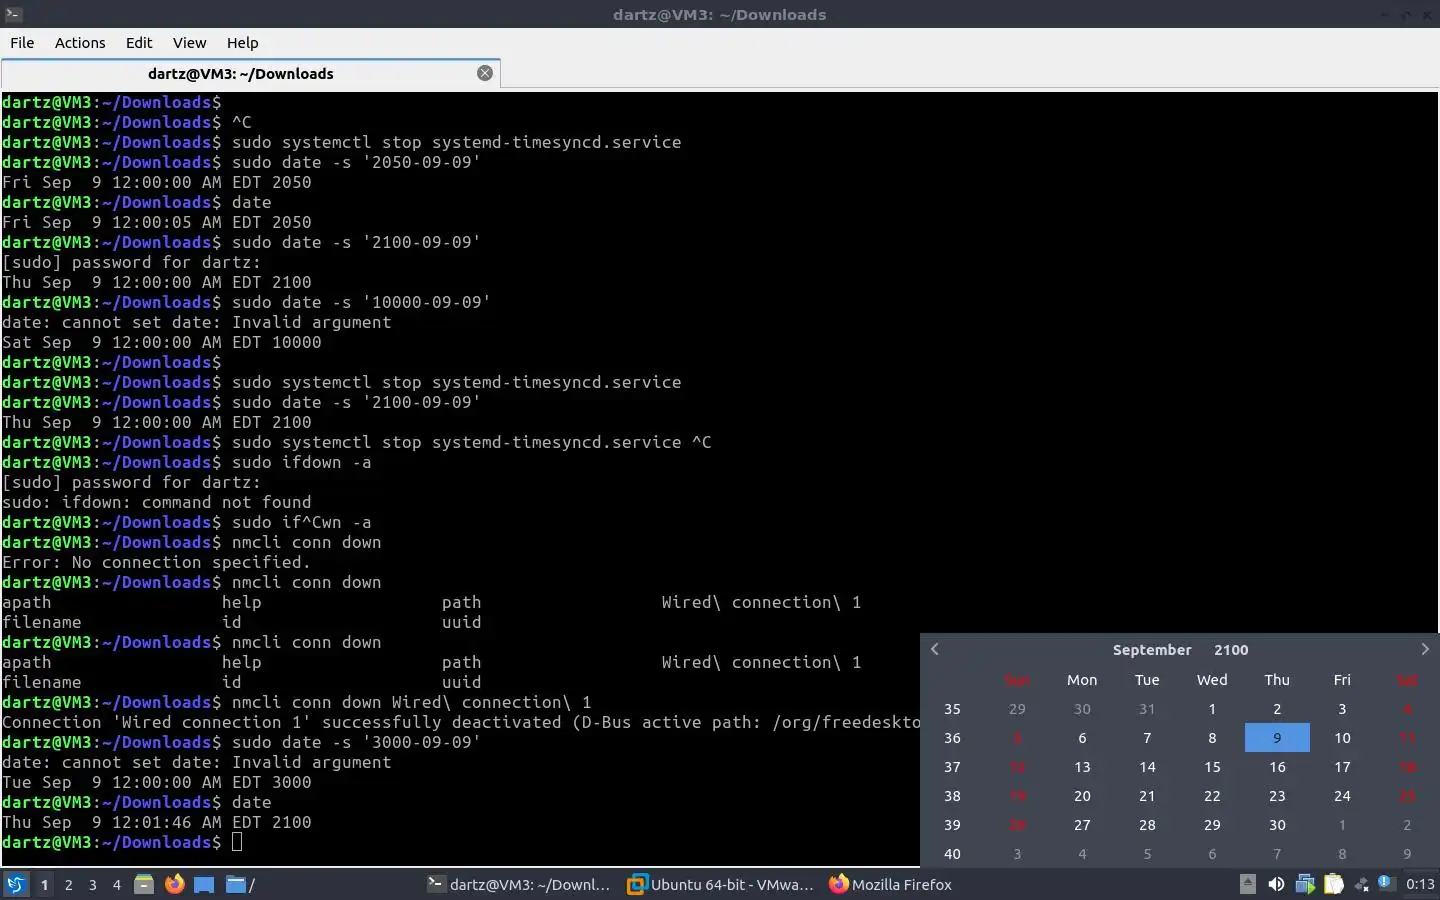The image size is (1440, 900).
Task: Select day 23 in the calendar
Action: tap(1277, 796)
